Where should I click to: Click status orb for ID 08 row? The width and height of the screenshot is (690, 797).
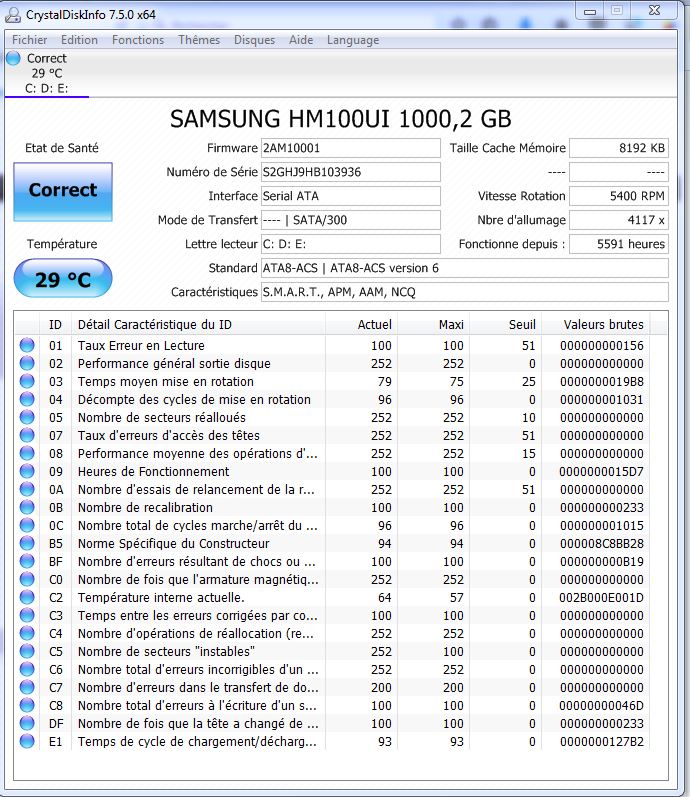click(27, 453)
